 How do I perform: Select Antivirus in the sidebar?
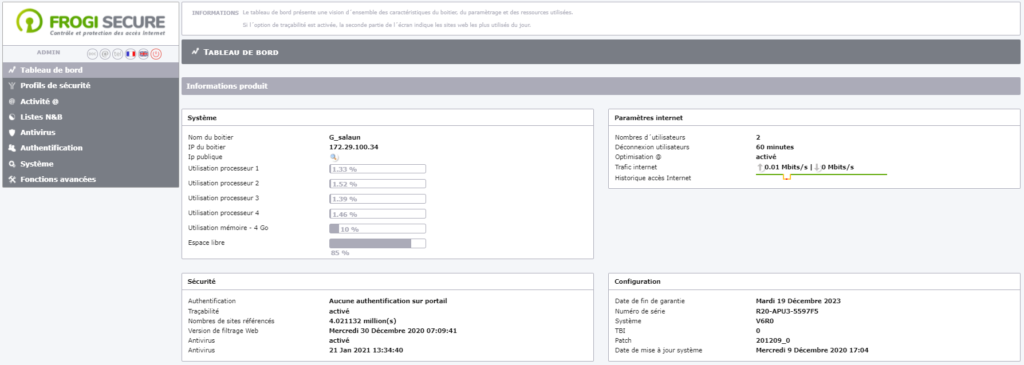[91, 133]
